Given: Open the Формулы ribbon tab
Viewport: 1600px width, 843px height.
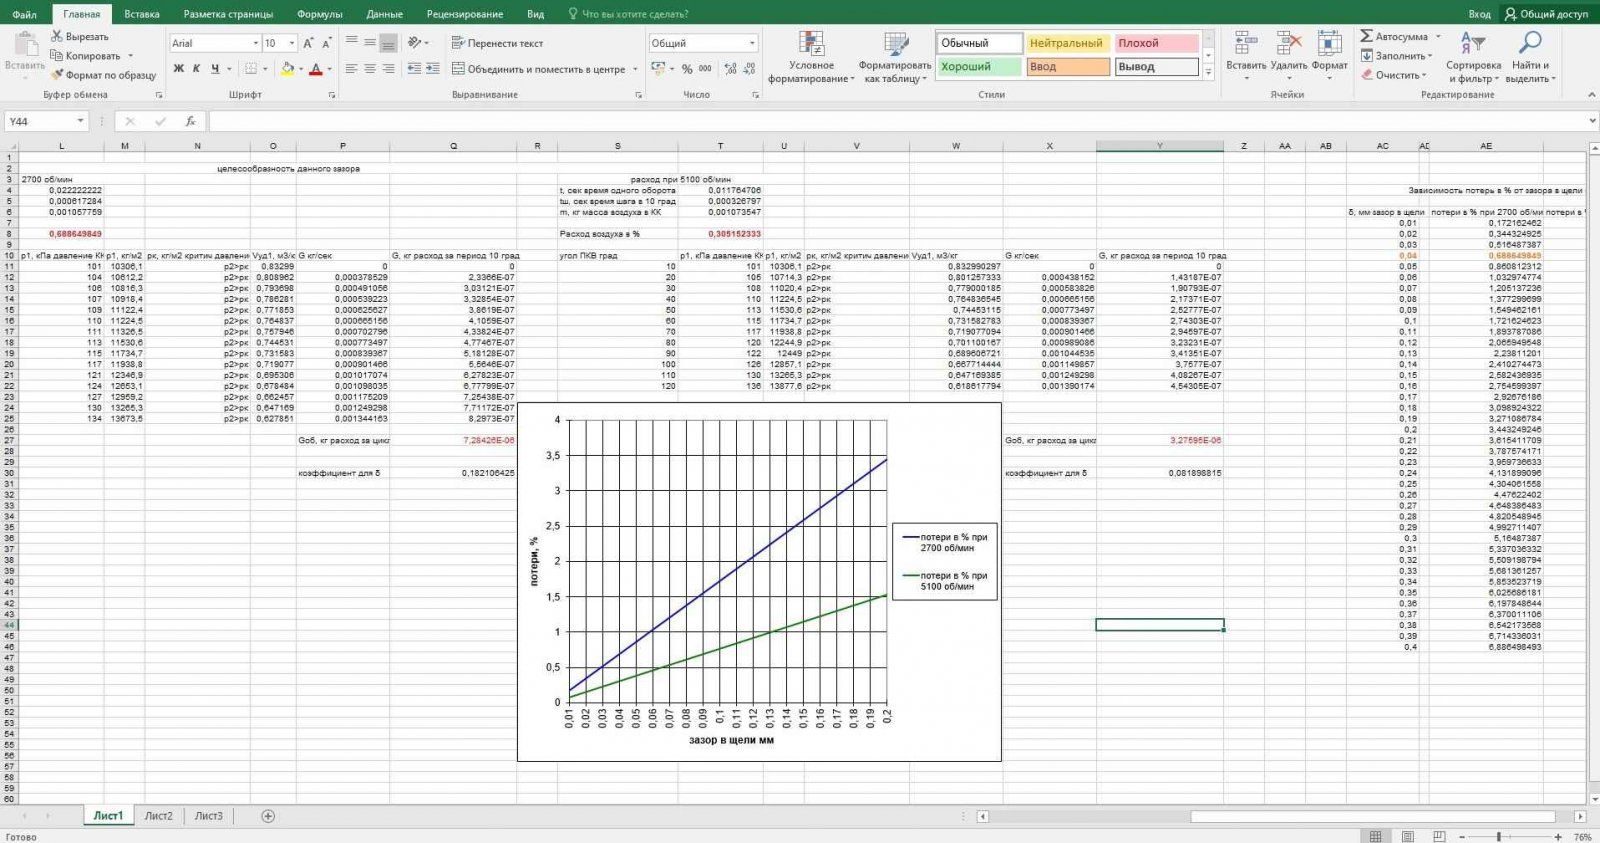Looking at the screenshot, I should click(x=319, y=14).
